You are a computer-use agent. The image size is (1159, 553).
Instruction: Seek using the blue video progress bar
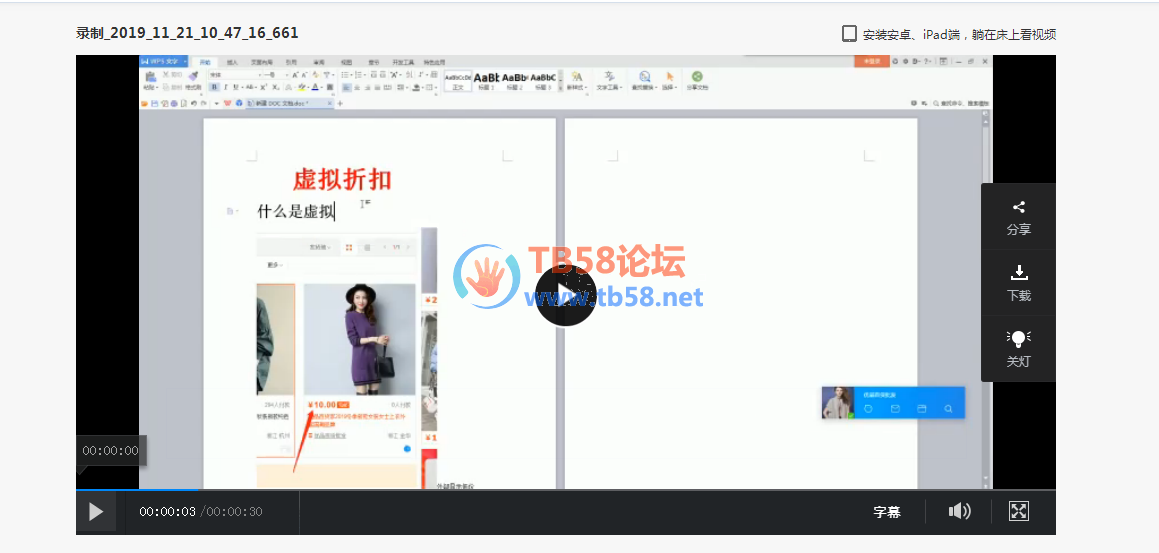(x=137, y=489)
